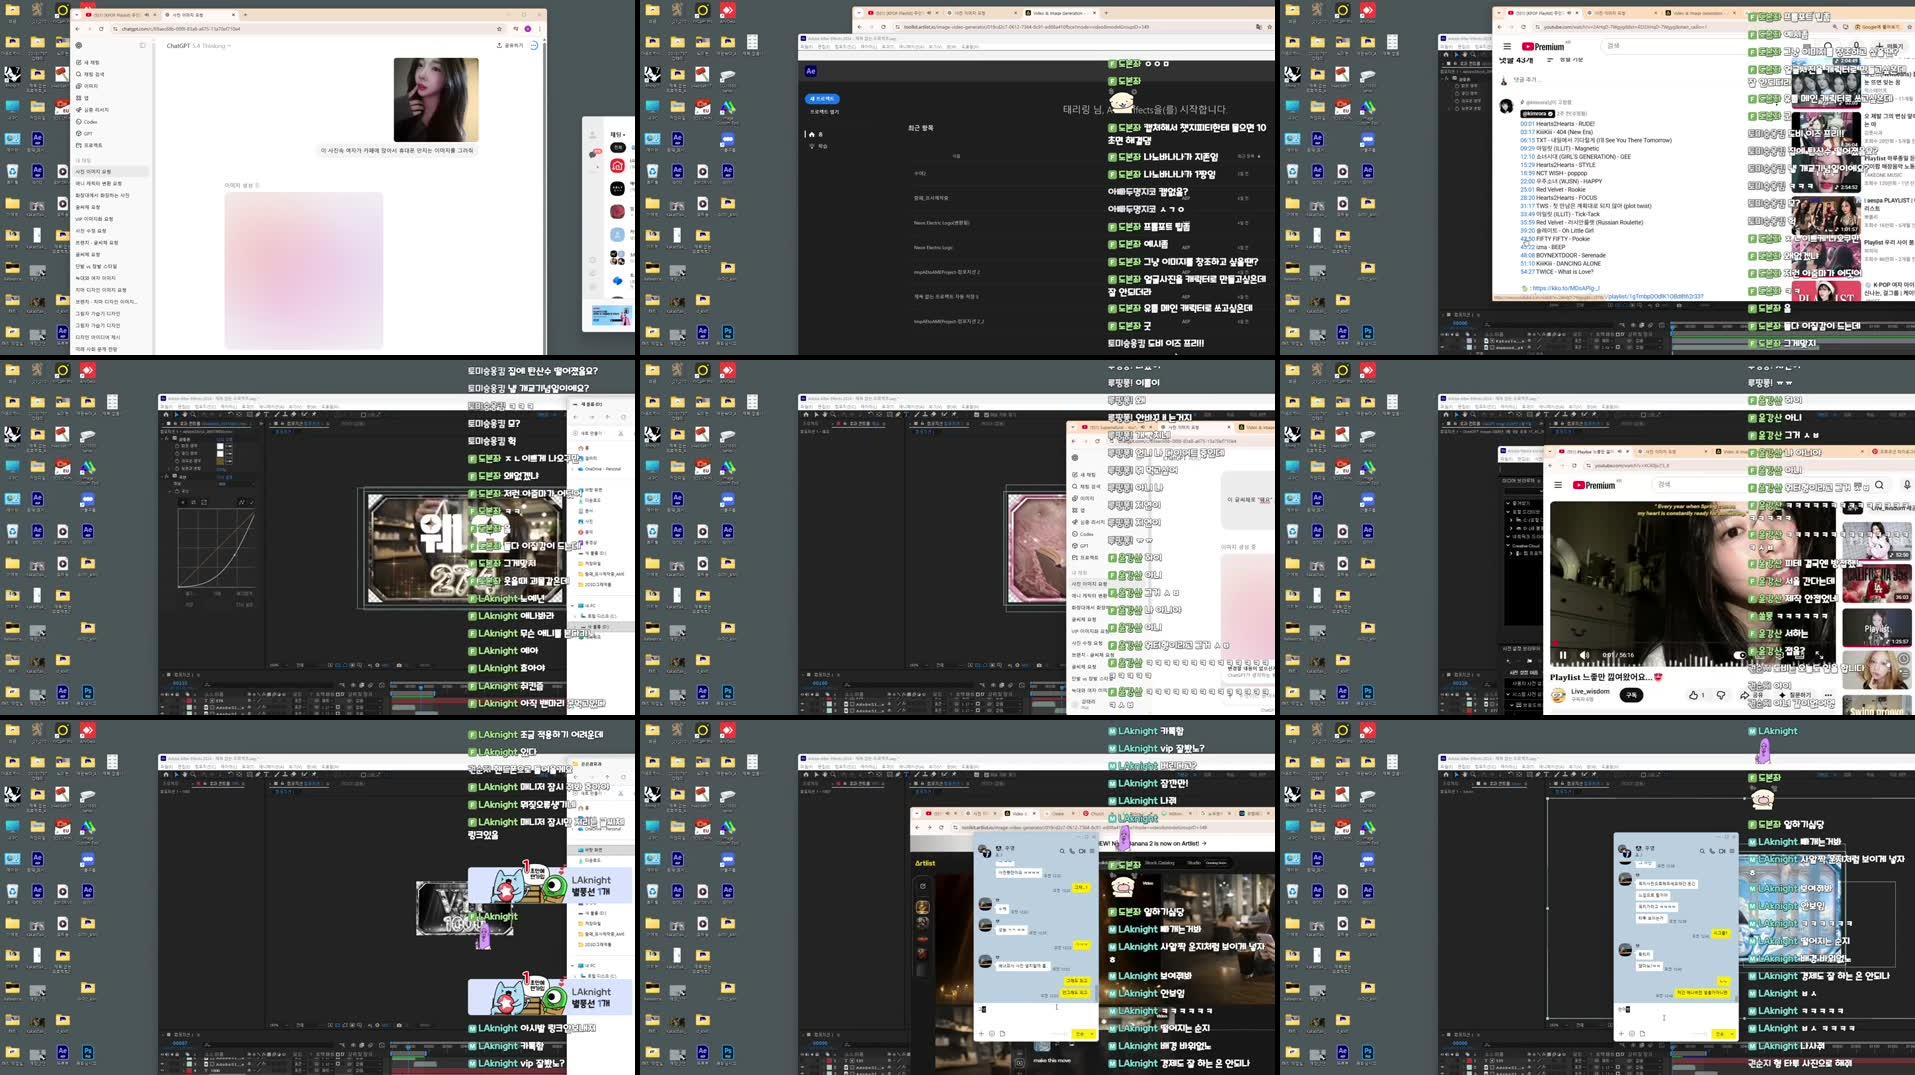Click the 새 프로젝트 button in After Effects
Screen dimensions: 1915x1075
pos(822,98)
